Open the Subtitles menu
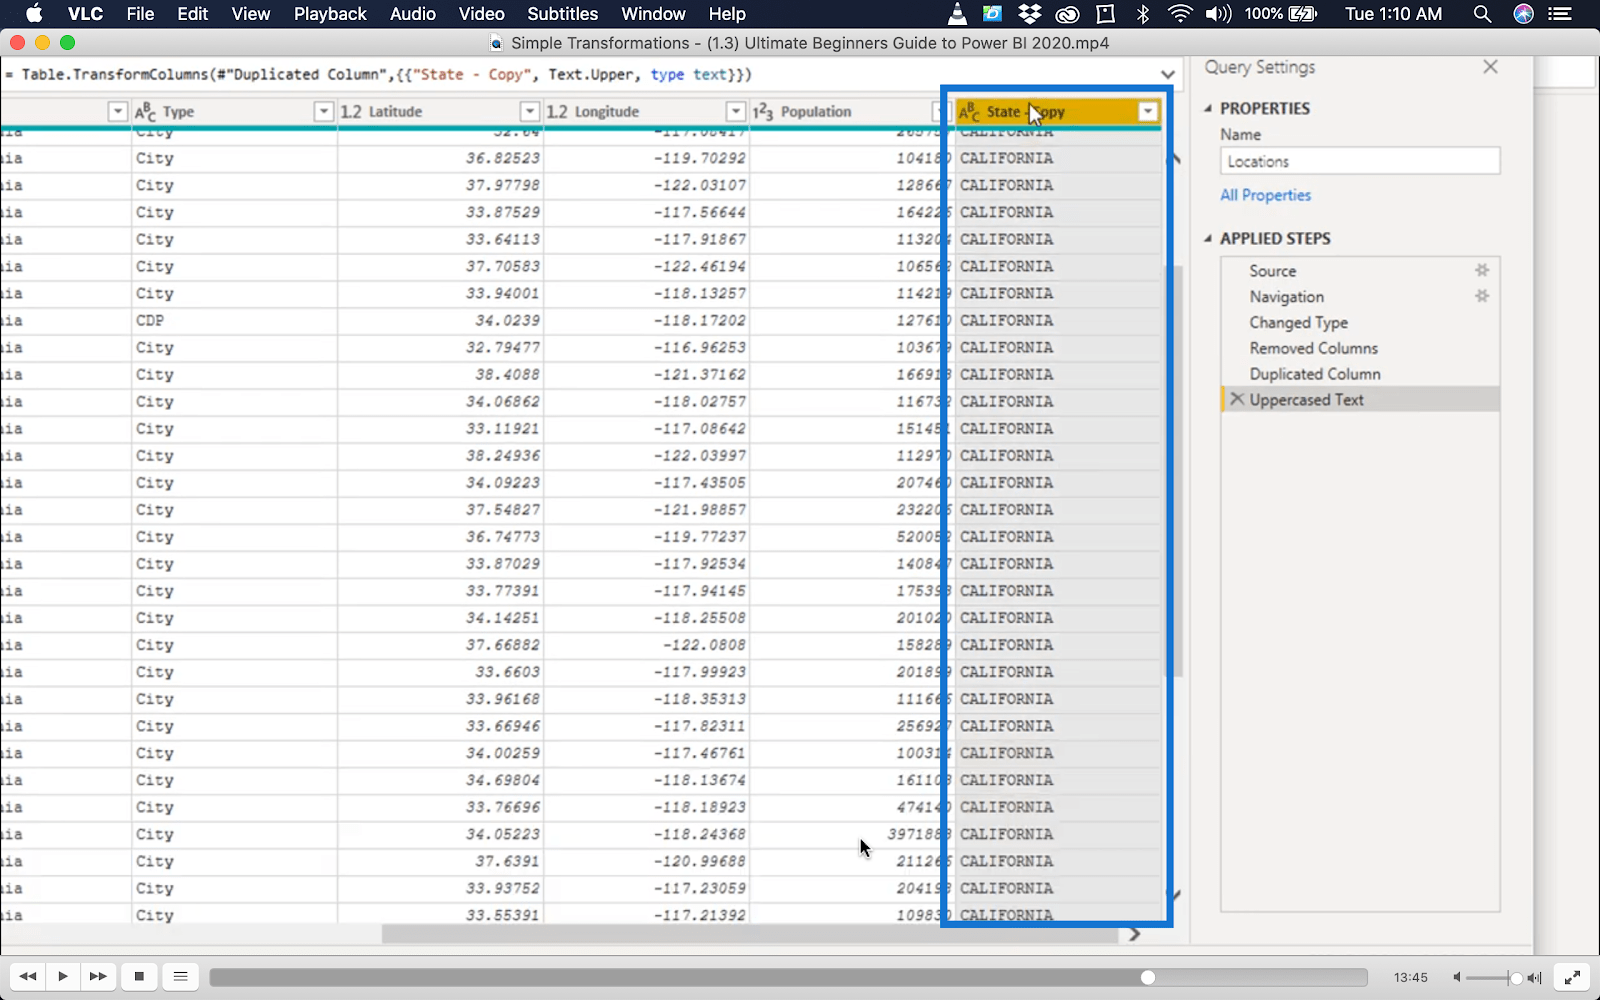1600x1000 pixels. 563,14
